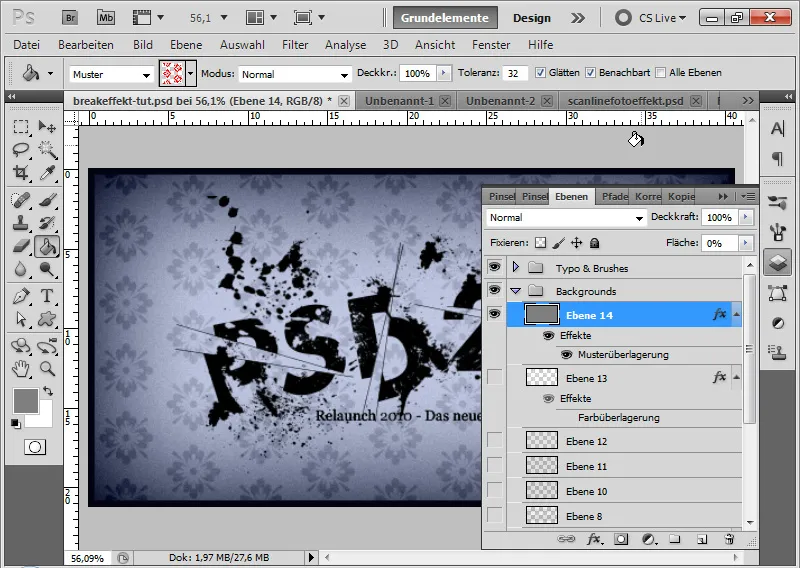800x568 pixels.
Task: Toggle the Benachbart checkbox
Action: pyautogui.click(x=590, y=73)
